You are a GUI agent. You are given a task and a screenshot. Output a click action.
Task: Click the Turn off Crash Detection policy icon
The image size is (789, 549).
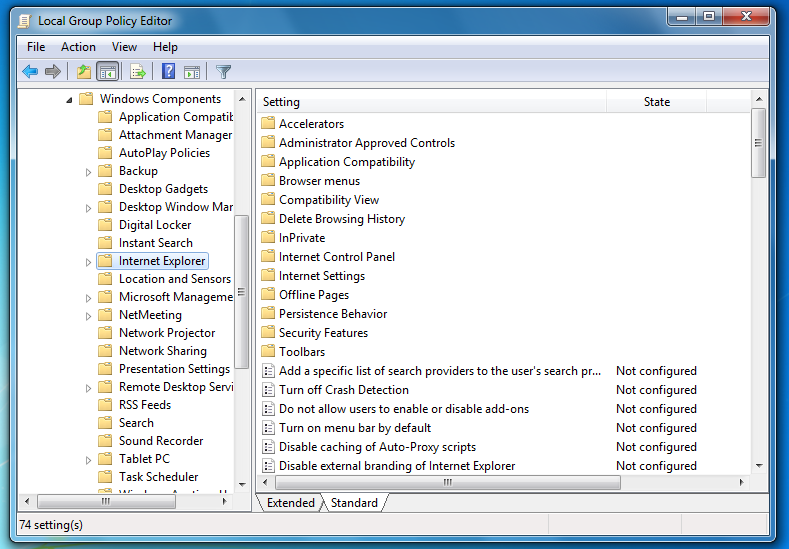(269, 390)
